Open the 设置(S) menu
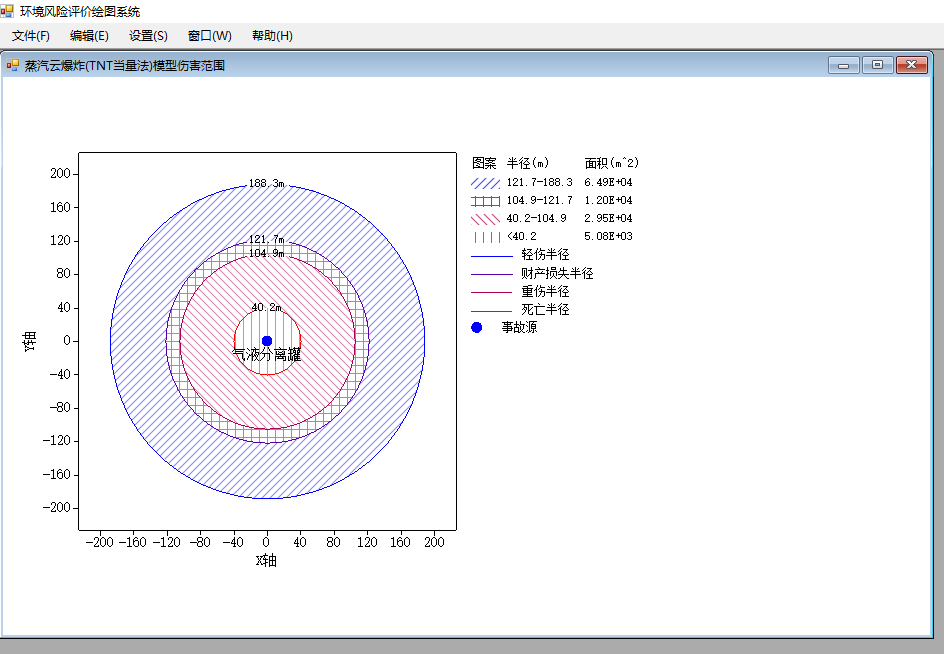 (148, 36)
